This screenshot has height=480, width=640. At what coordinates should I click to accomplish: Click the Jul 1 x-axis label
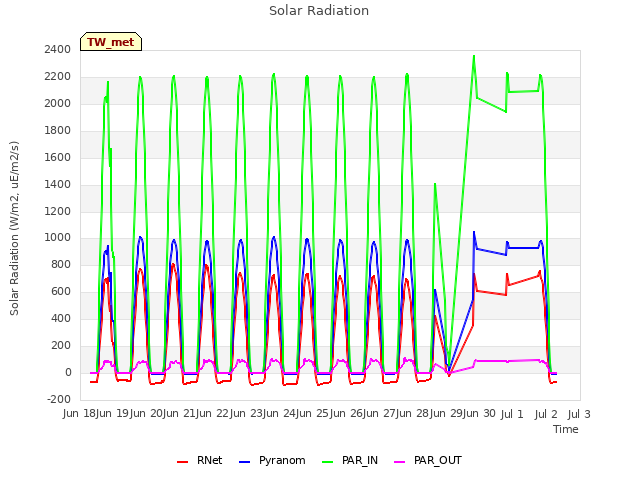pyautogui.click(x=512, y=414)
